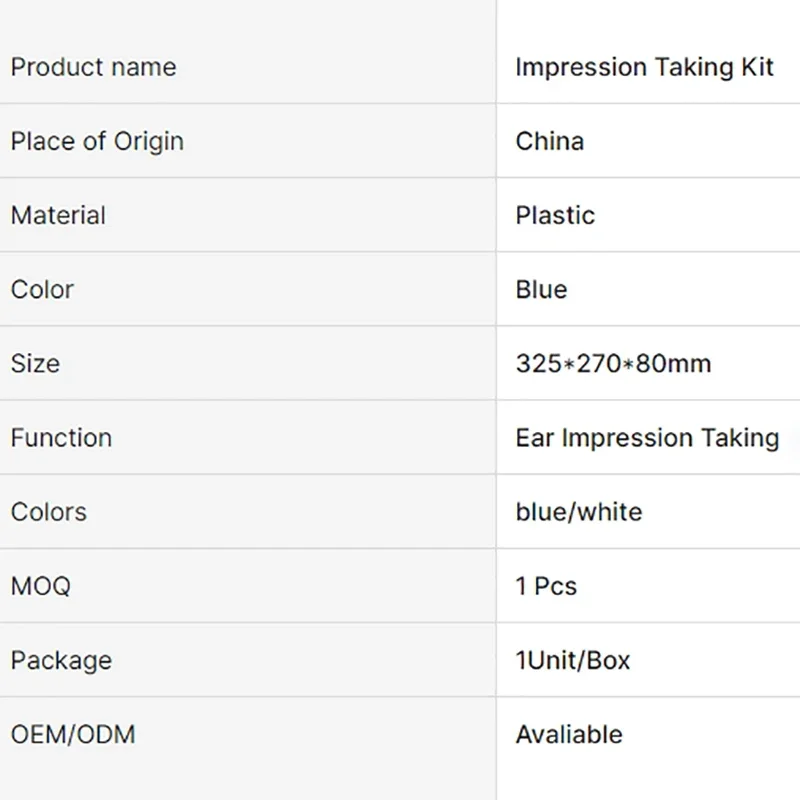Screen dimensions: 800x800
Task: Click the Colors label
Action: coord(49,512)
